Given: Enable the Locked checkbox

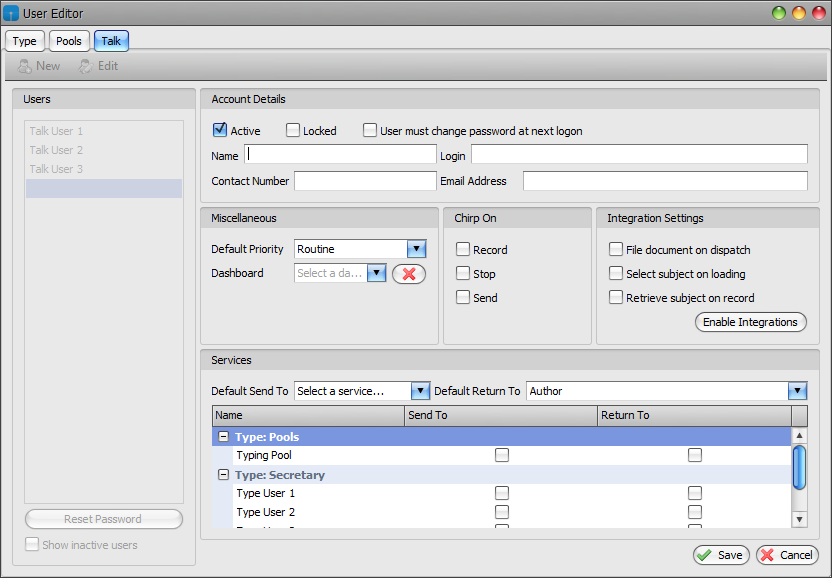Looking at the screenshot, I should click(x=293, y=130).
